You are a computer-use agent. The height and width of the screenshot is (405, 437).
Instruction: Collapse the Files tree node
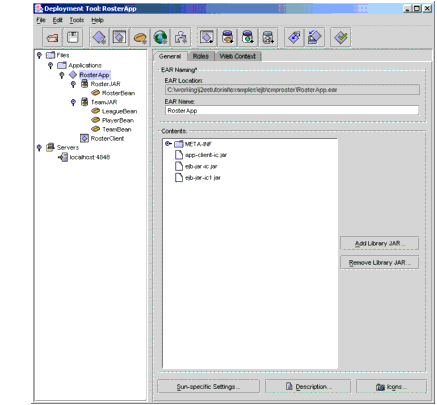click(x=39, y=55)
